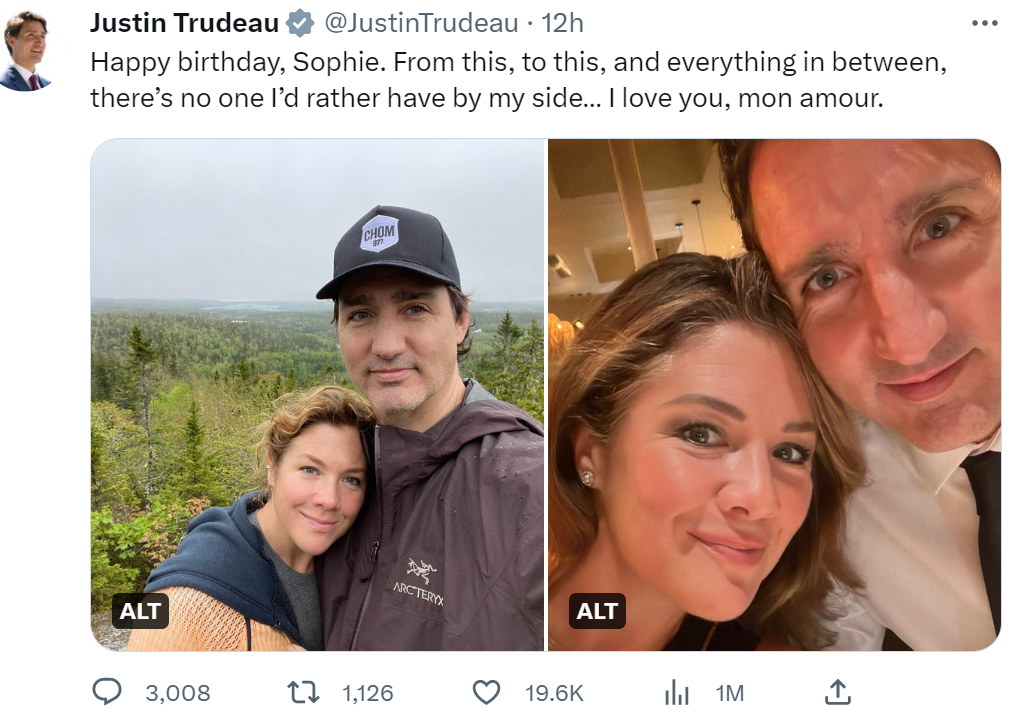This screenshot has height=720, width=1029.
Task: Open the profile avatar picture
Action: [26, 52]
